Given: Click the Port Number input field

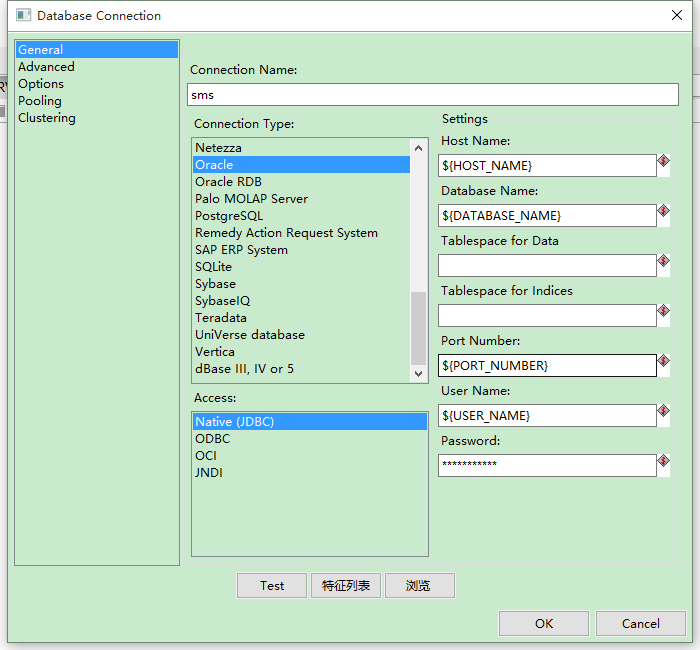Looking at the screenshot, I should tap(547, 366).
